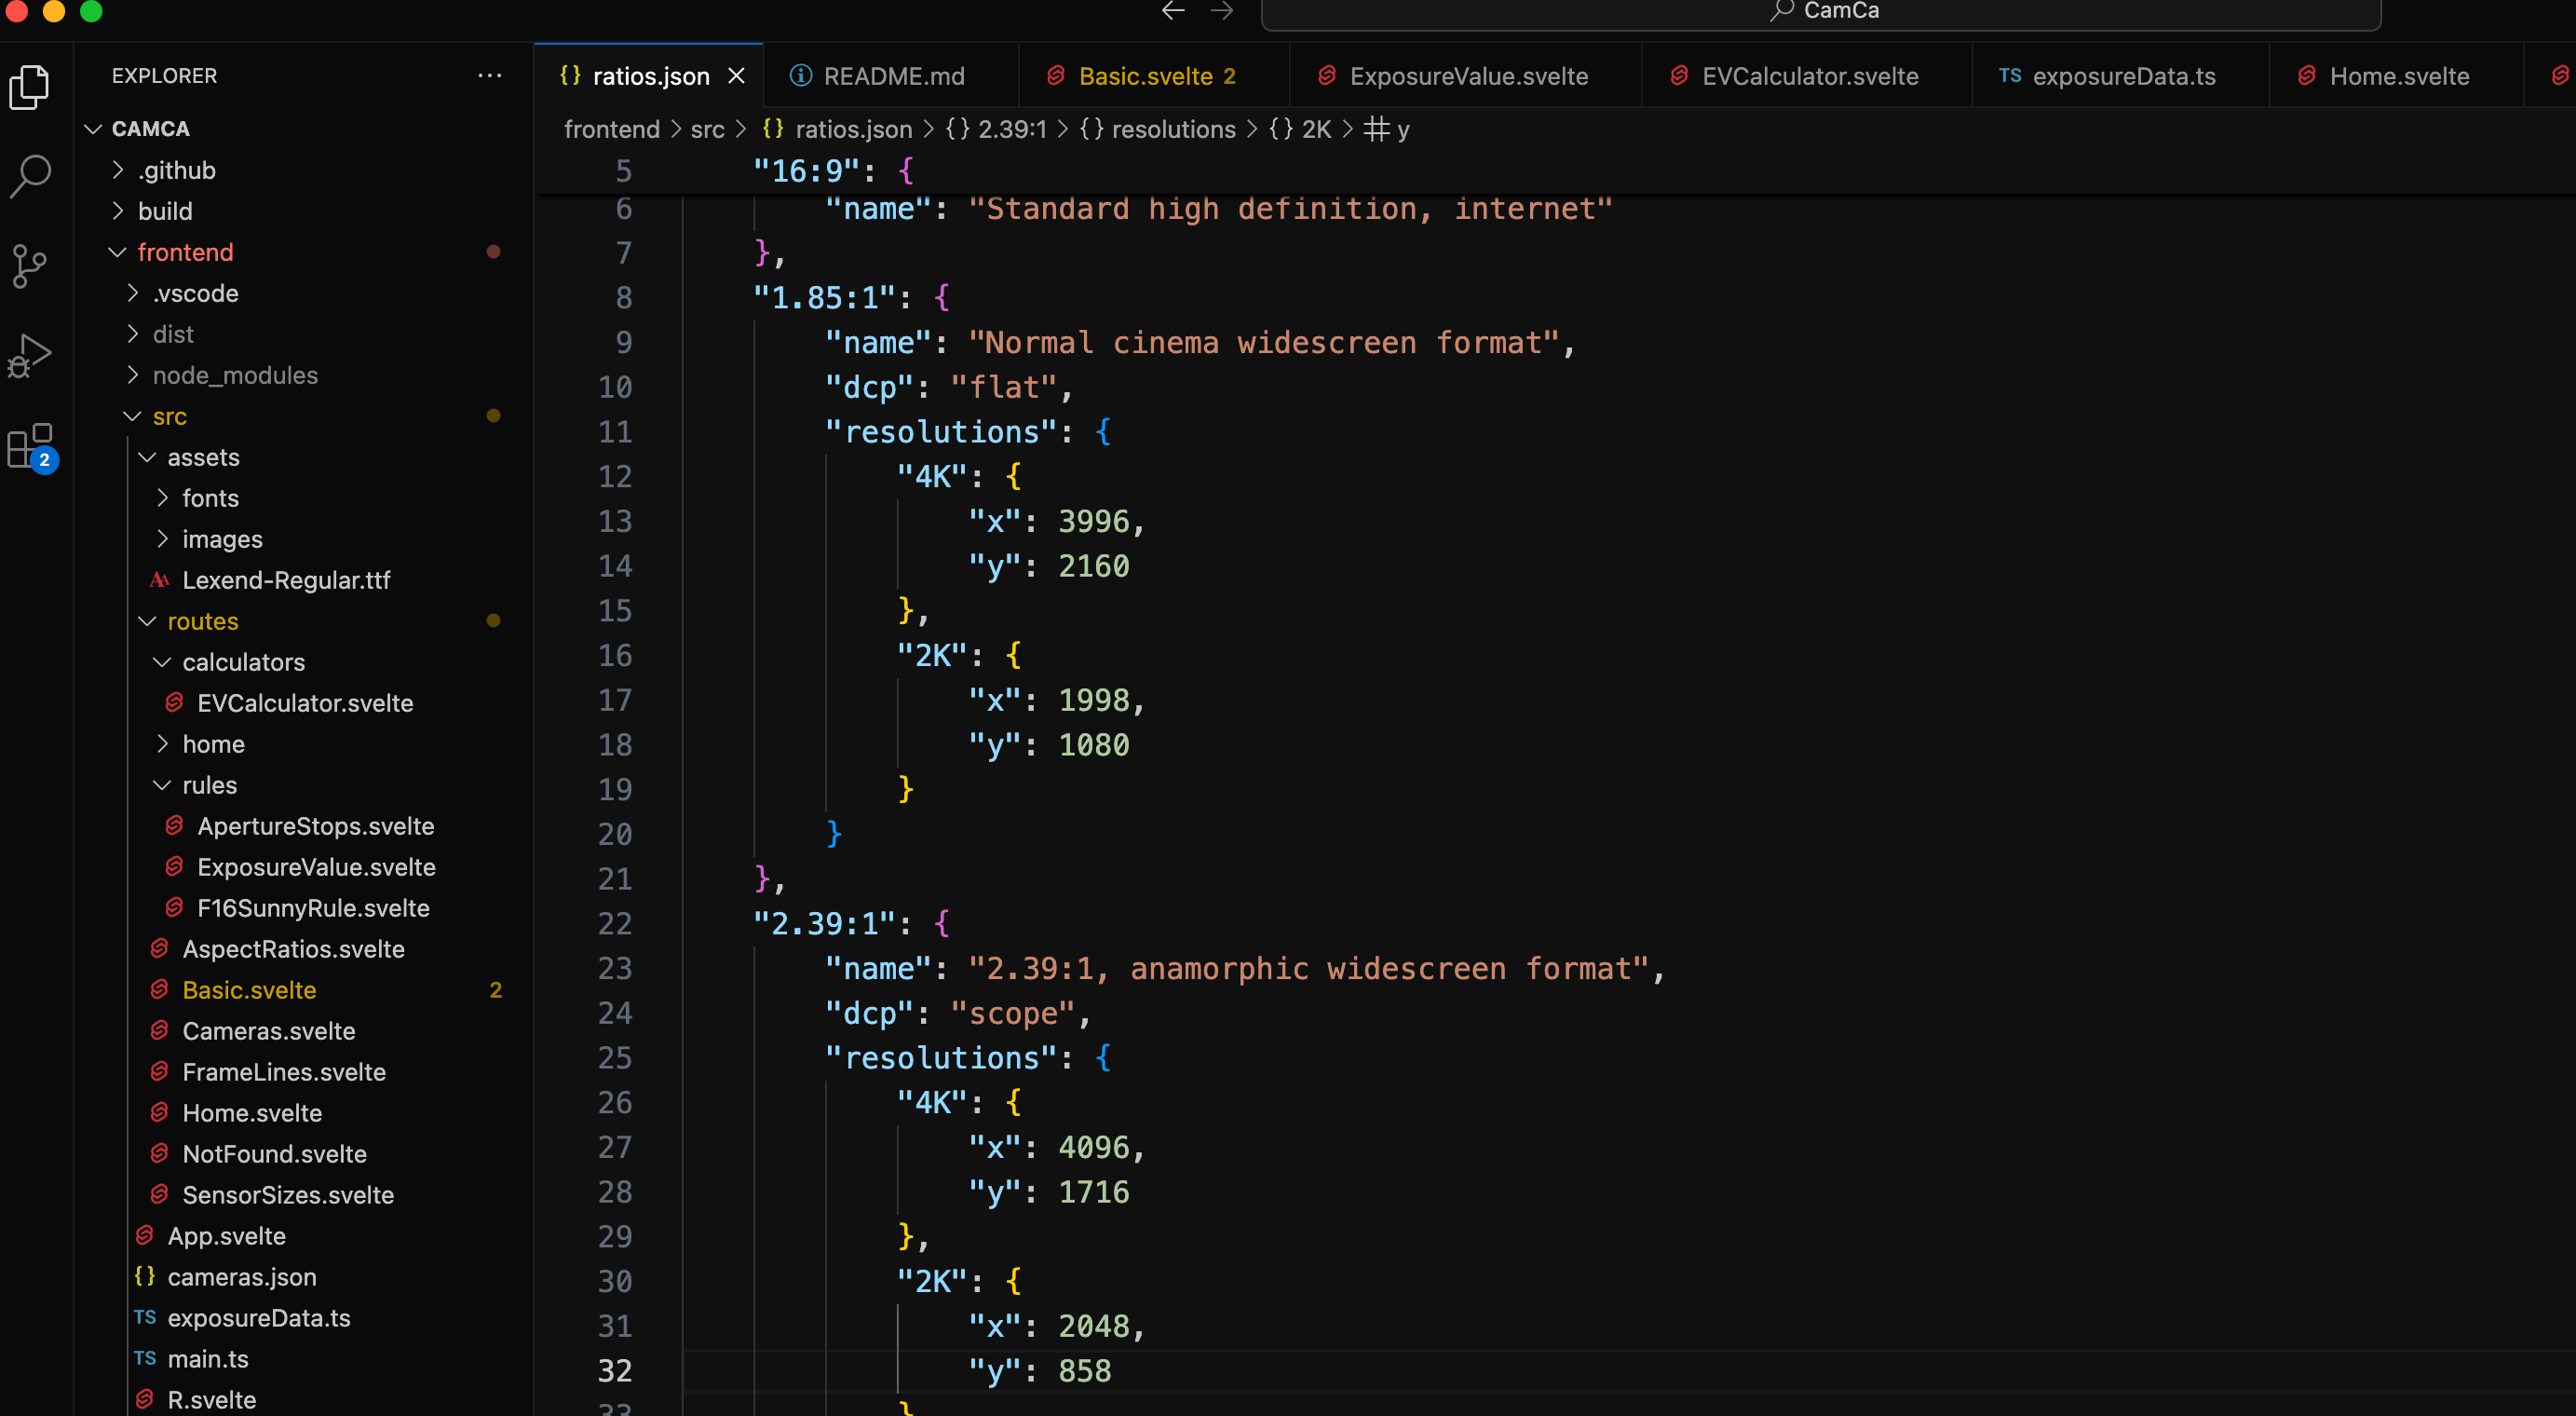Screen dimensions: 2576x1416
Task: Open the Extensions view icon
Action: point(30,446)
